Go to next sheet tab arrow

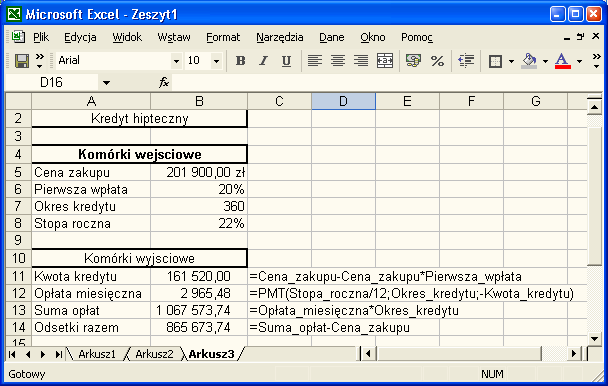pyautogui.click(x=43, y=354)
